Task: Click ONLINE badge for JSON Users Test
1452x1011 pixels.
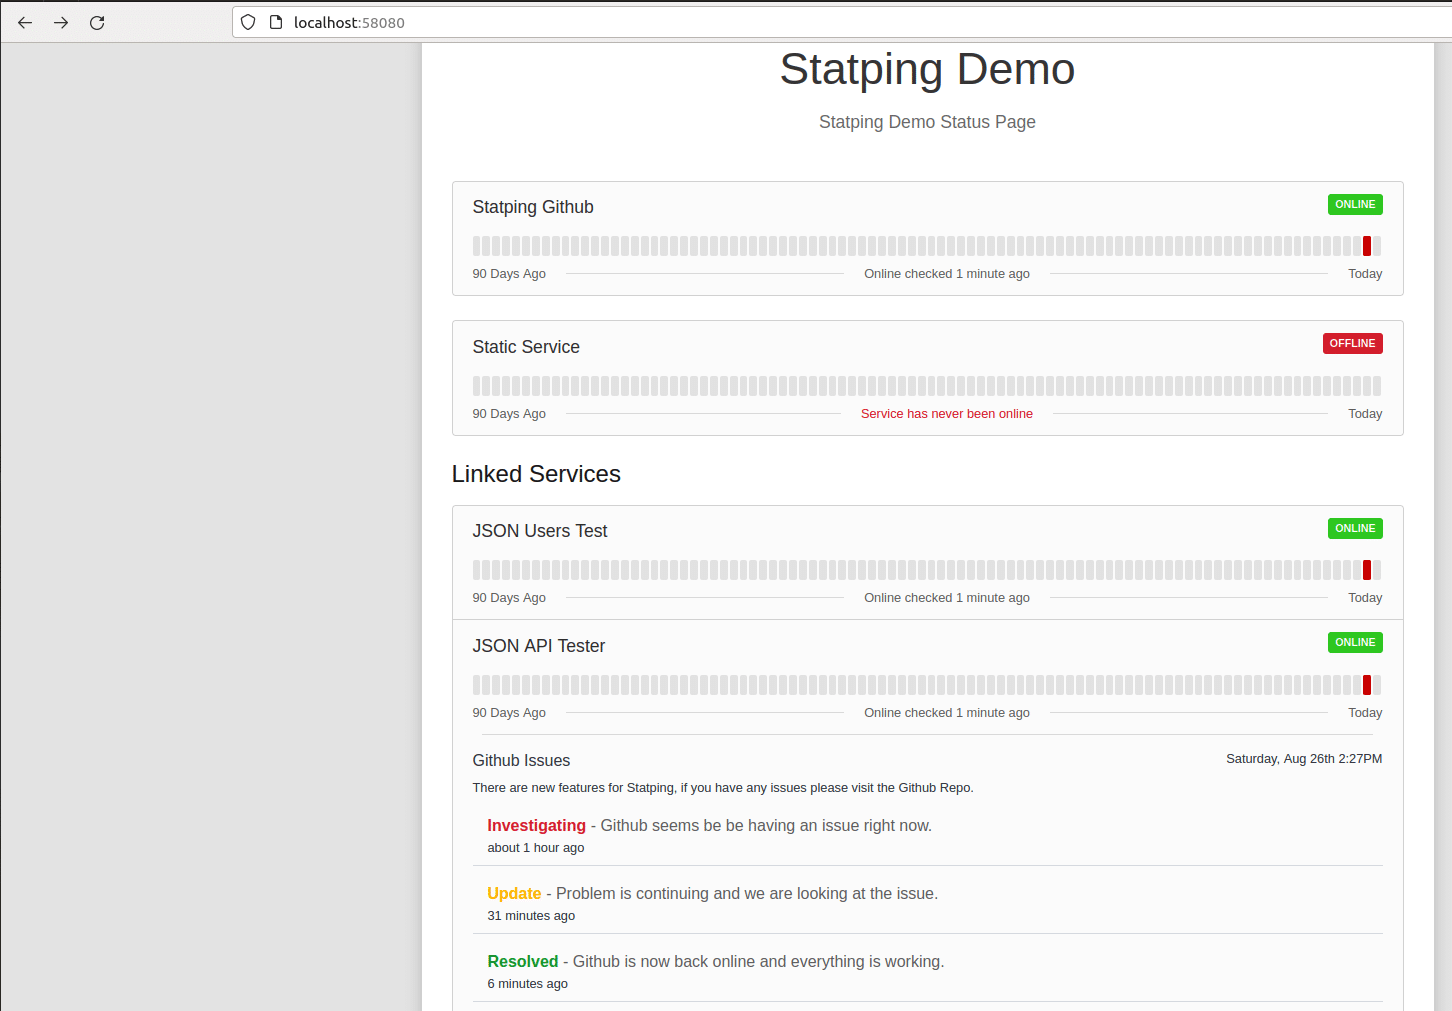Action: click(x=1354, y=528)
